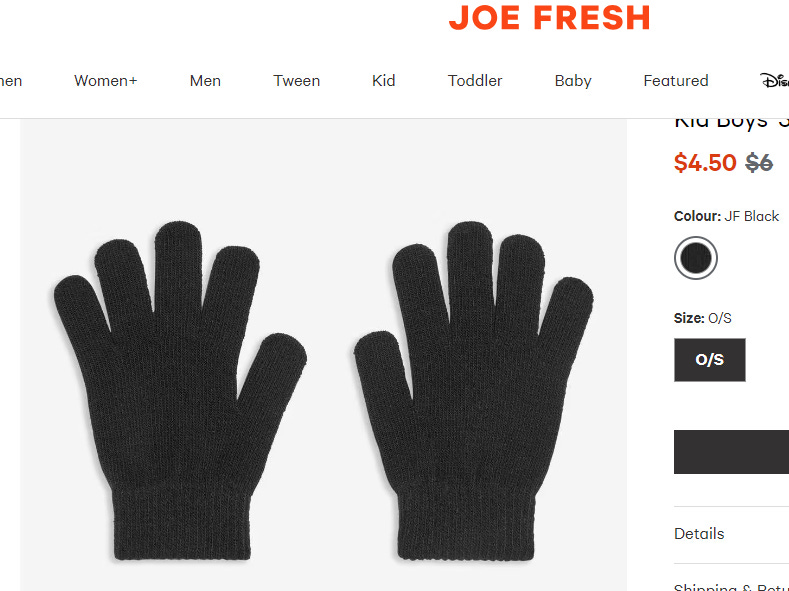Click the Kid Boys' product title
The image size is (789, 591).
731,124
